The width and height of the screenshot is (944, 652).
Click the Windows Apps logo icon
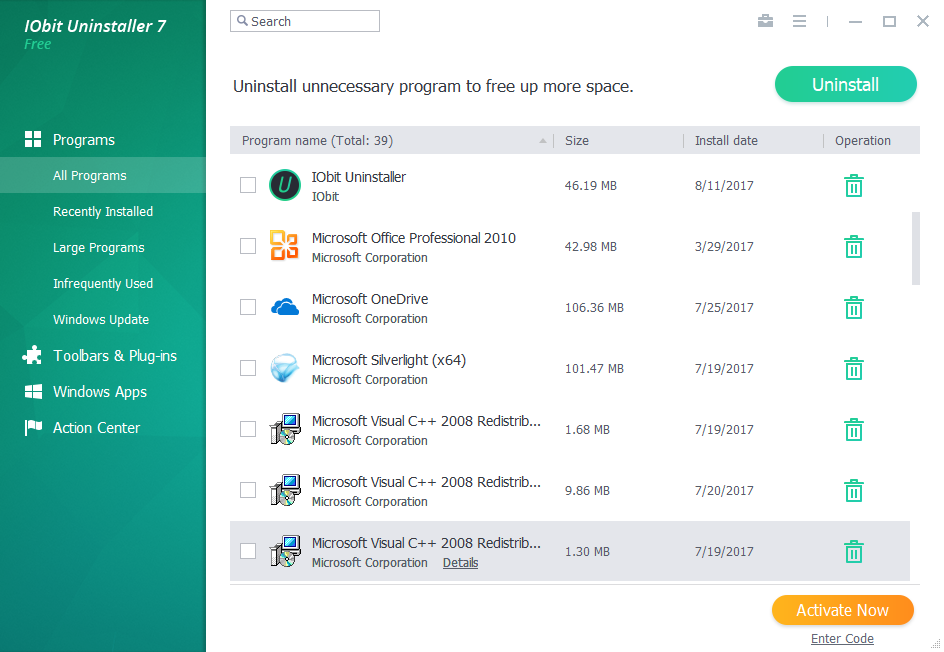33,391
